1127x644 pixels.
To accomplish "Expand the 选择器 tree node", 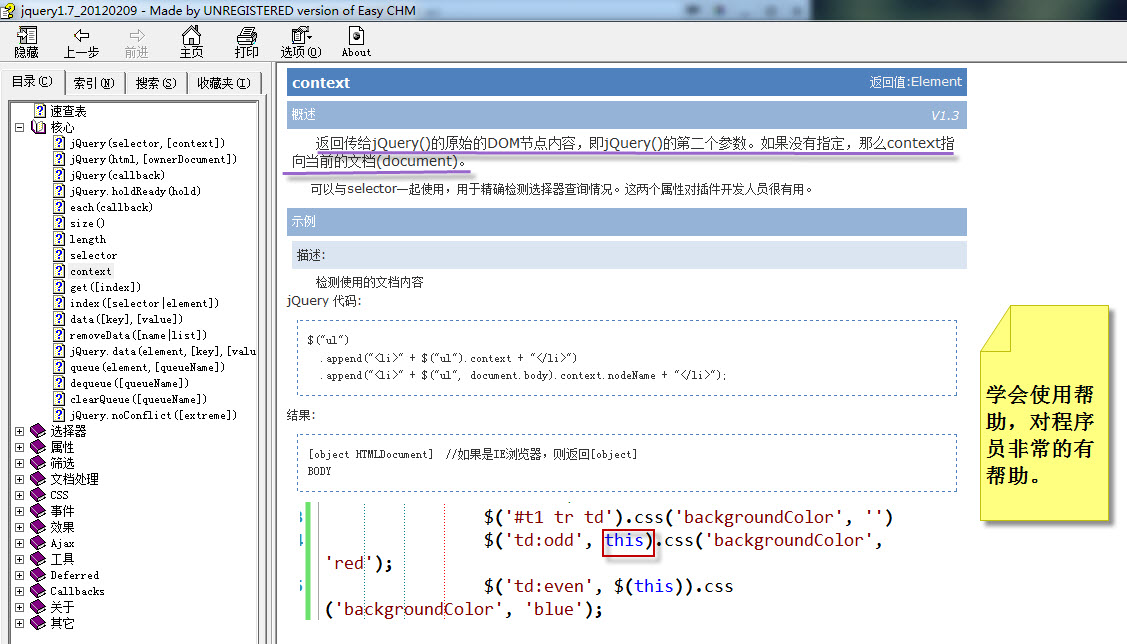I will pyautogui.click(x=19, y=431).
